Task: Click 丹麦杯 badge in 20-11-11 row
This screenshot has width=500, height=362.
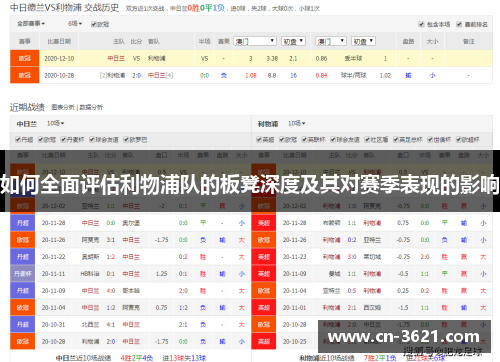Action: coord(23,274)
